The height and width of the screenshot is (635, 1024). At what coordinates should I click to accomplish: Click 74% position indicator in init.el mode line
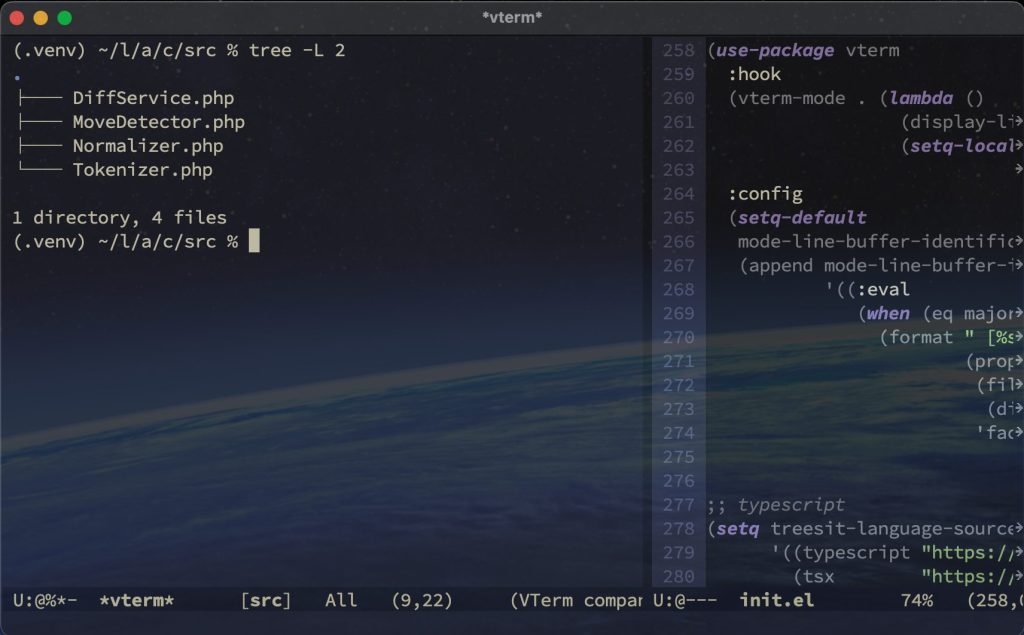[x=917, y=600]
